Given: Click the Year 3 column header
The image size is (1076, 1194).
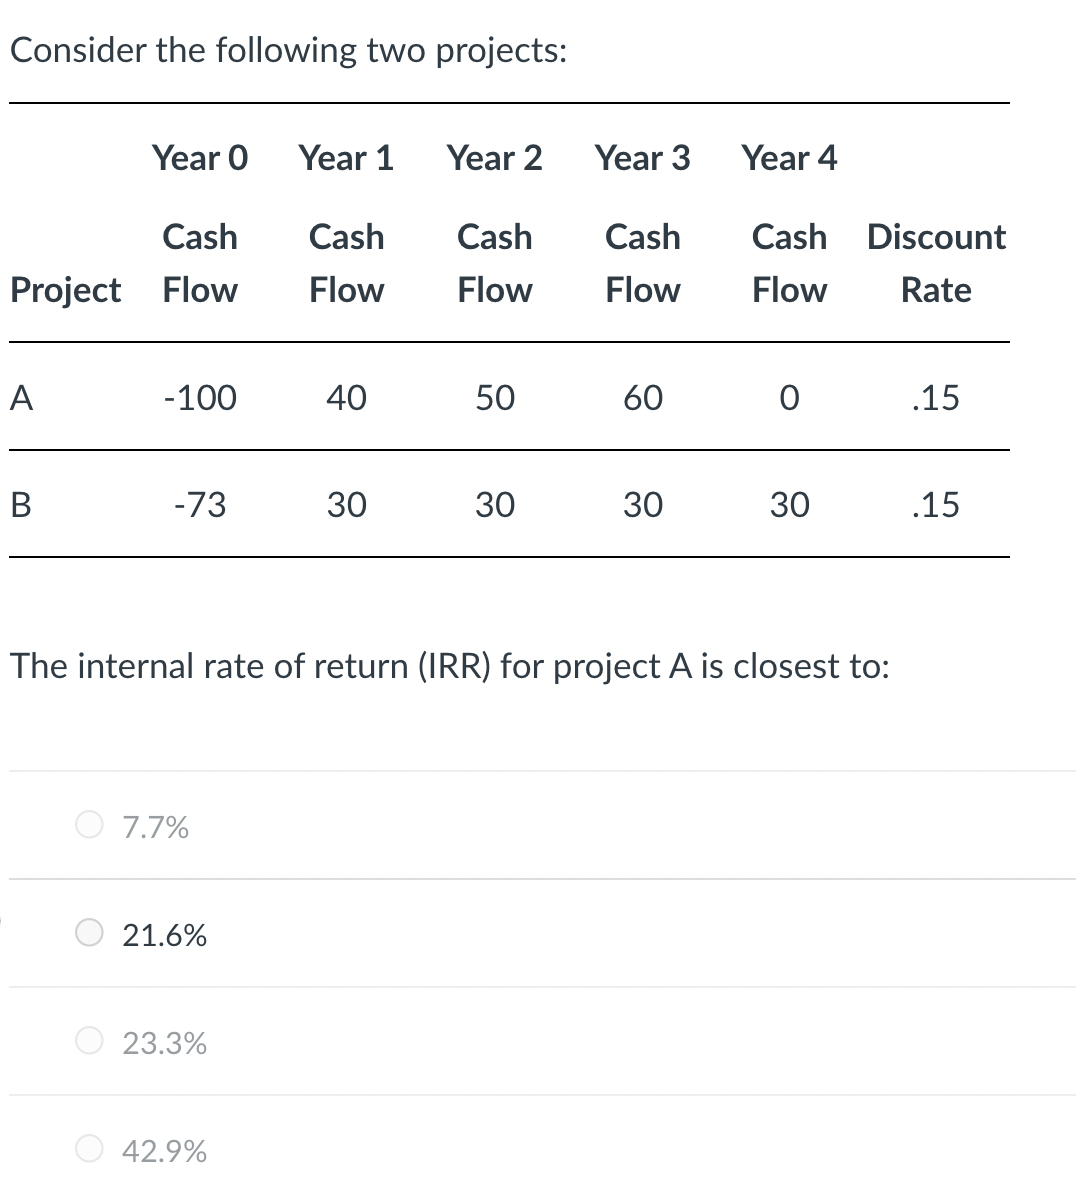Looking at the screenshot, I should pos(642,158).
